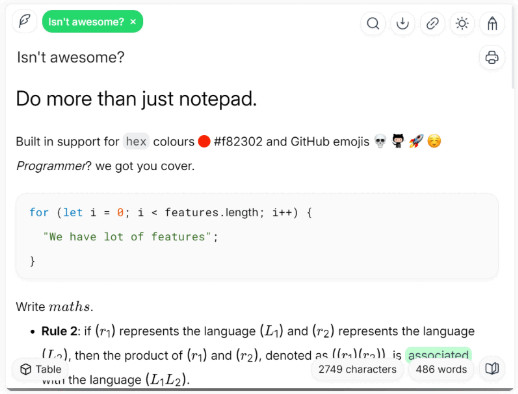This screenshot has width=518, height=394.
Task: Click the 486 words counter
Action: pos(441,369)
